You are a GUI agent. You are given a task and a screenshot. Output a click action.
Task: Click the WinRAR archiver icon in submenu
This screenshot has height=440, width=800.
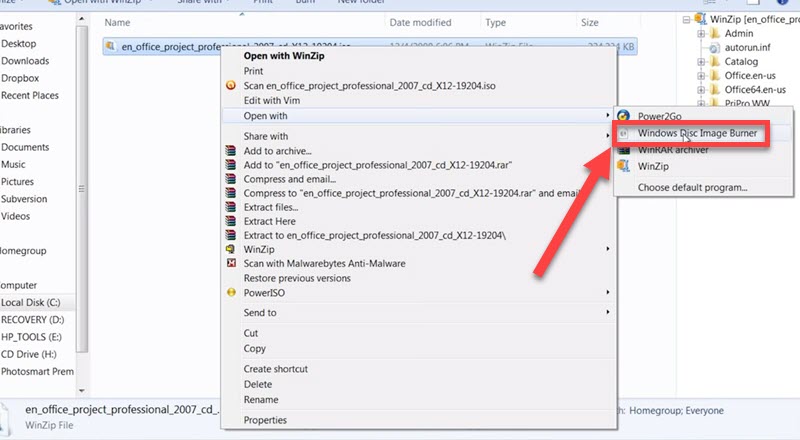pyautogui.click(x=623, y=150)
